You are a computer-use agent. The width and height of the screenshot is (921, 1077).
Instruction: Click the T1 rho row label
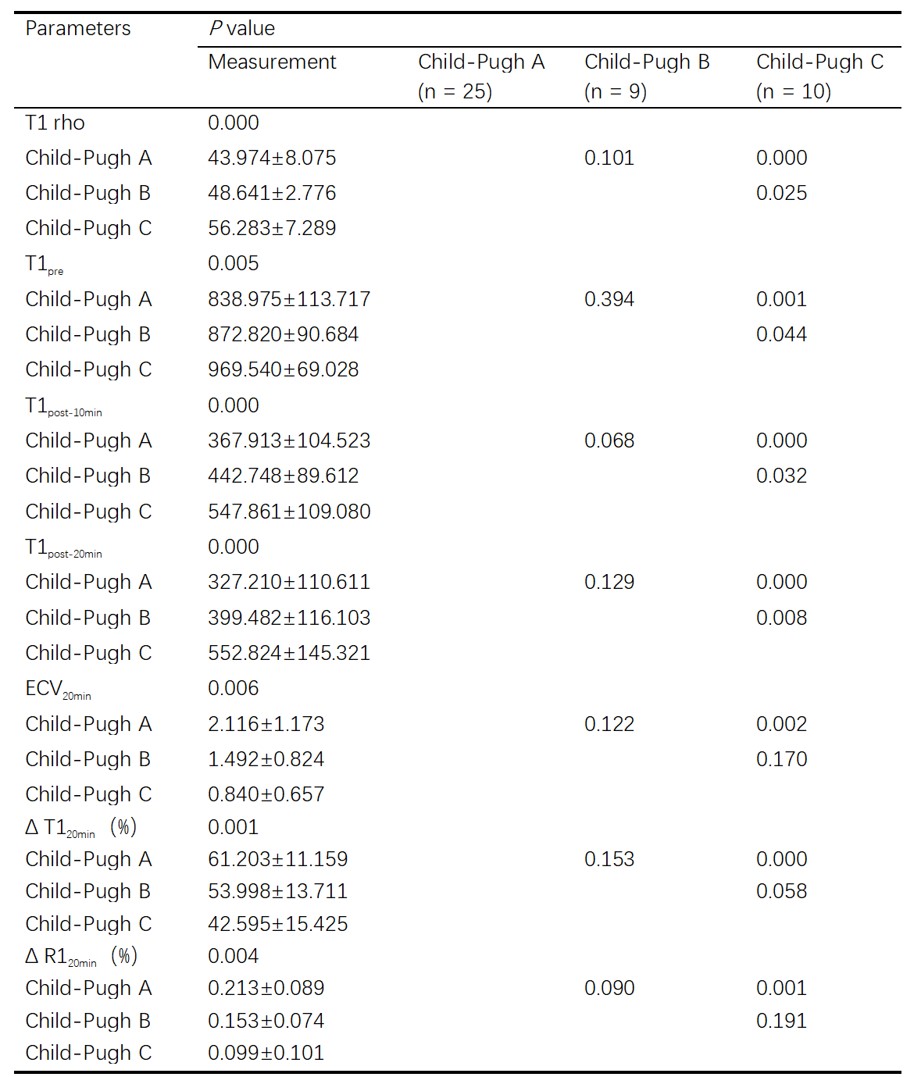point(55,123)
